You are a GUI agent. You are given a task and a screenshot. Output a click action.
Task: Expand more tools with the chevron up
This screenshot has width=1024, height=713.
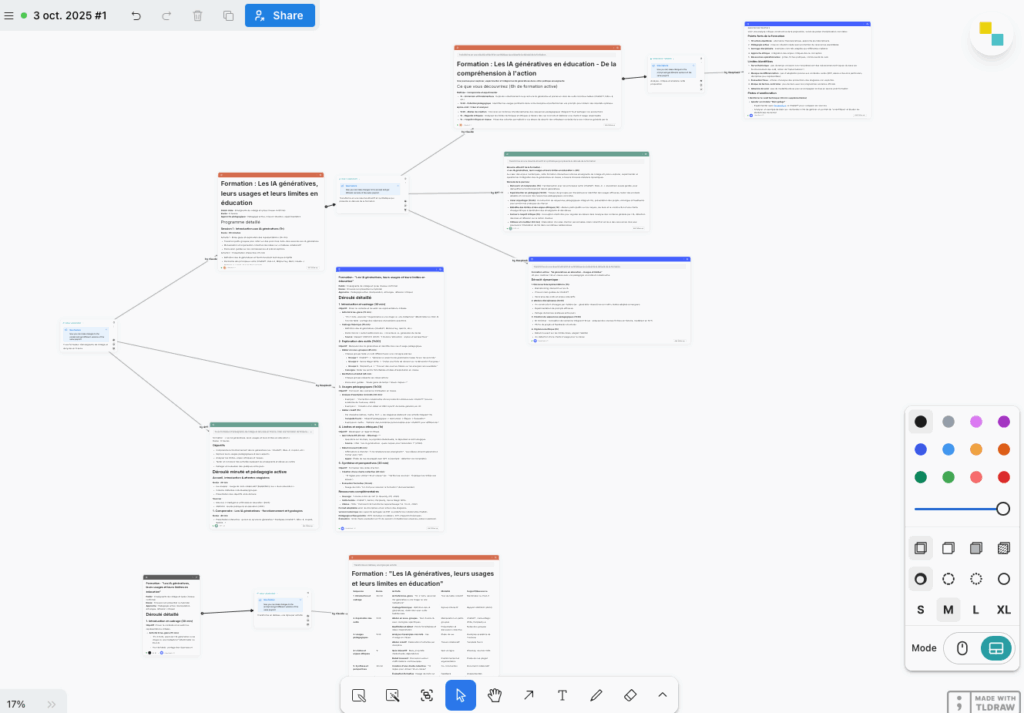tap(662, 695)
